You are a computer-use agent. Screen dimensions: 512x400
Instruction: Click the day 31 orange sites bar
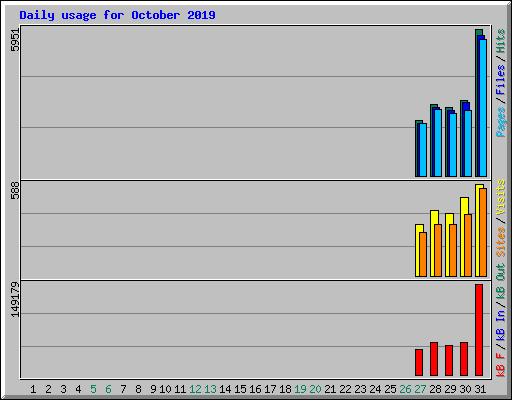pos(483,232)
